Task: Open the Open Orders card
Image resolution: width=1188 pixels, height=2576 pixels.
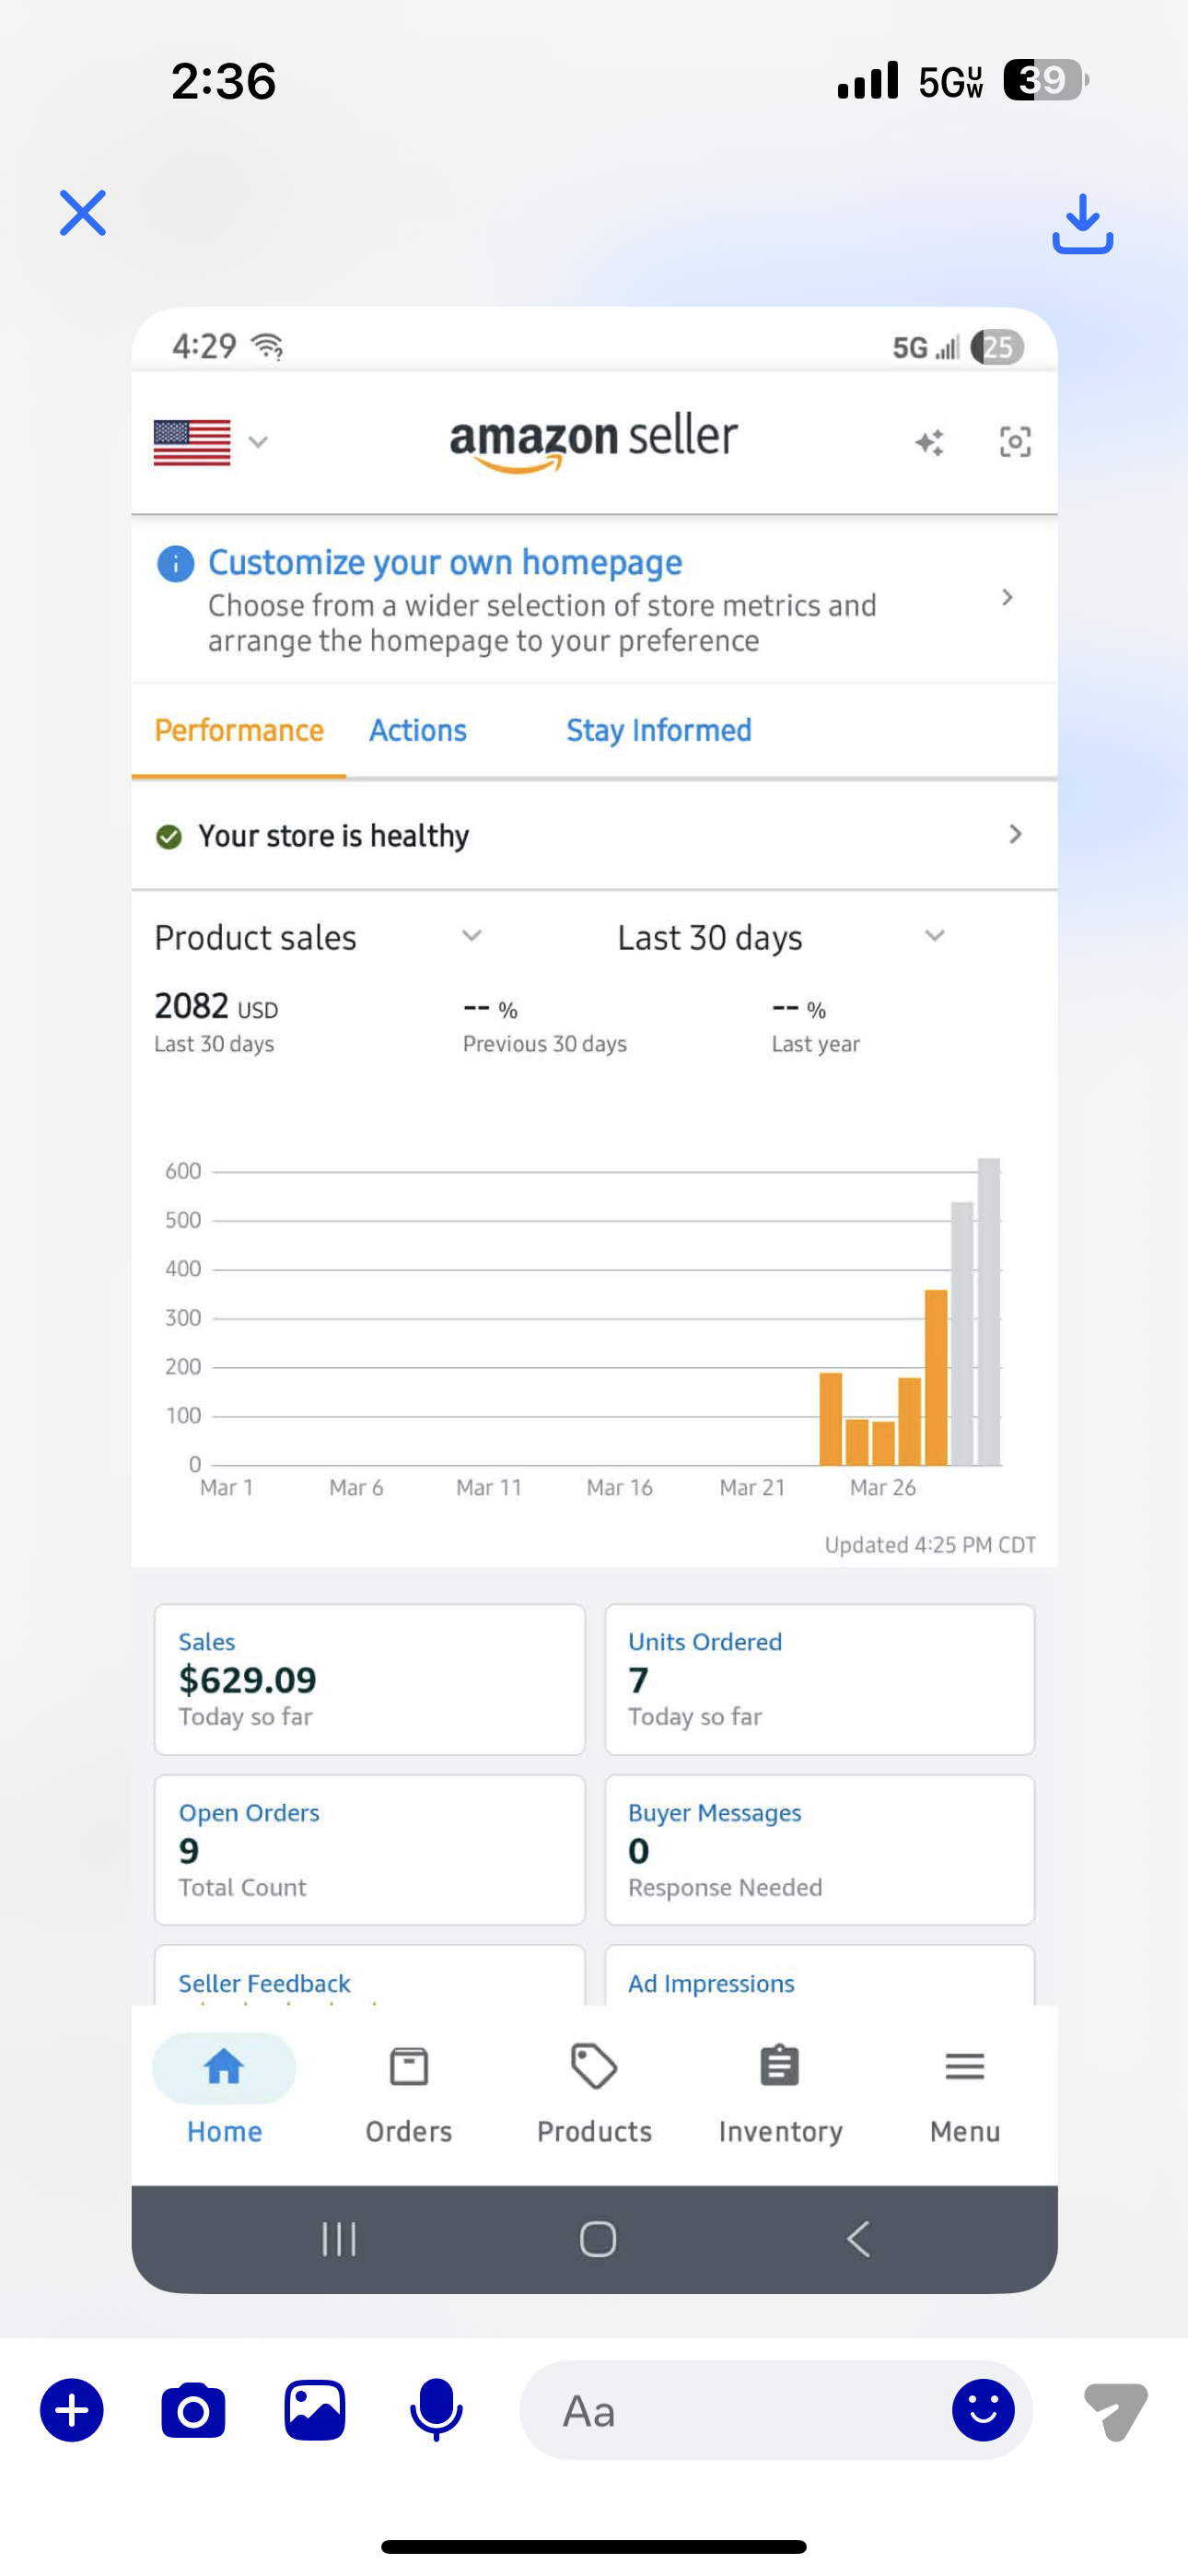Action: [369, 1850]
